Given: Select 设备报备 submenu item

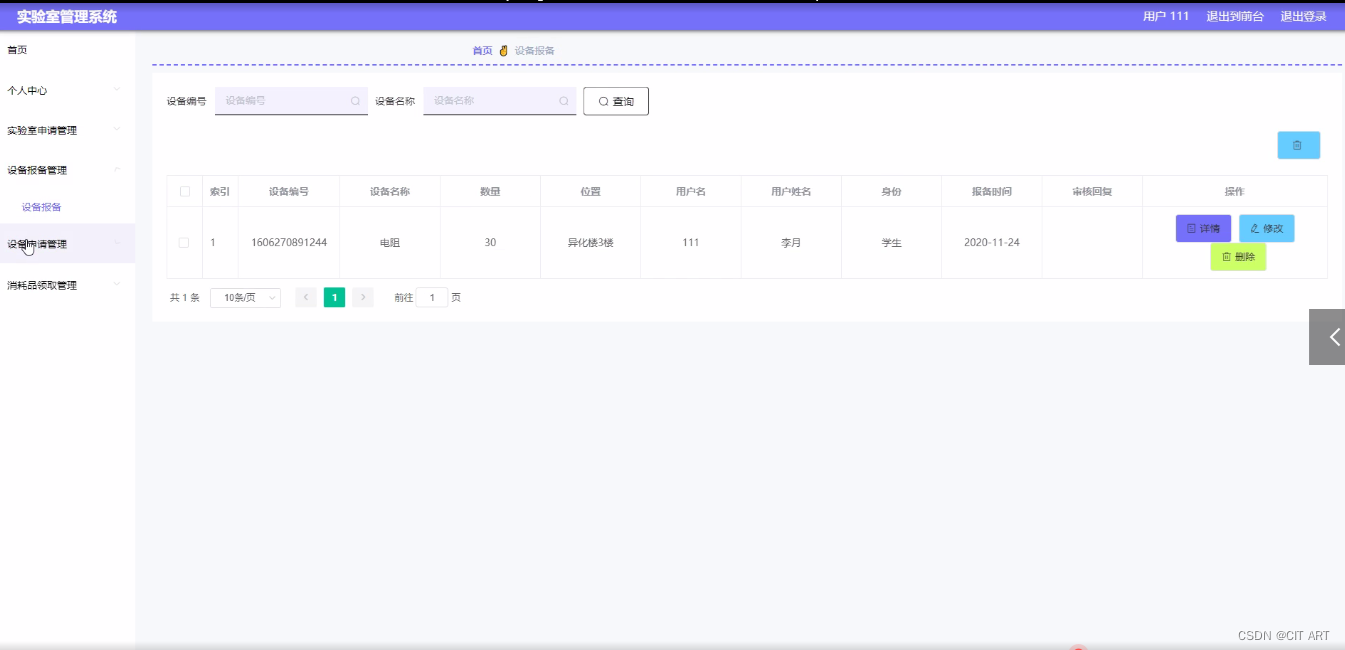Looking at the screenshot, I should pos(42,207).
